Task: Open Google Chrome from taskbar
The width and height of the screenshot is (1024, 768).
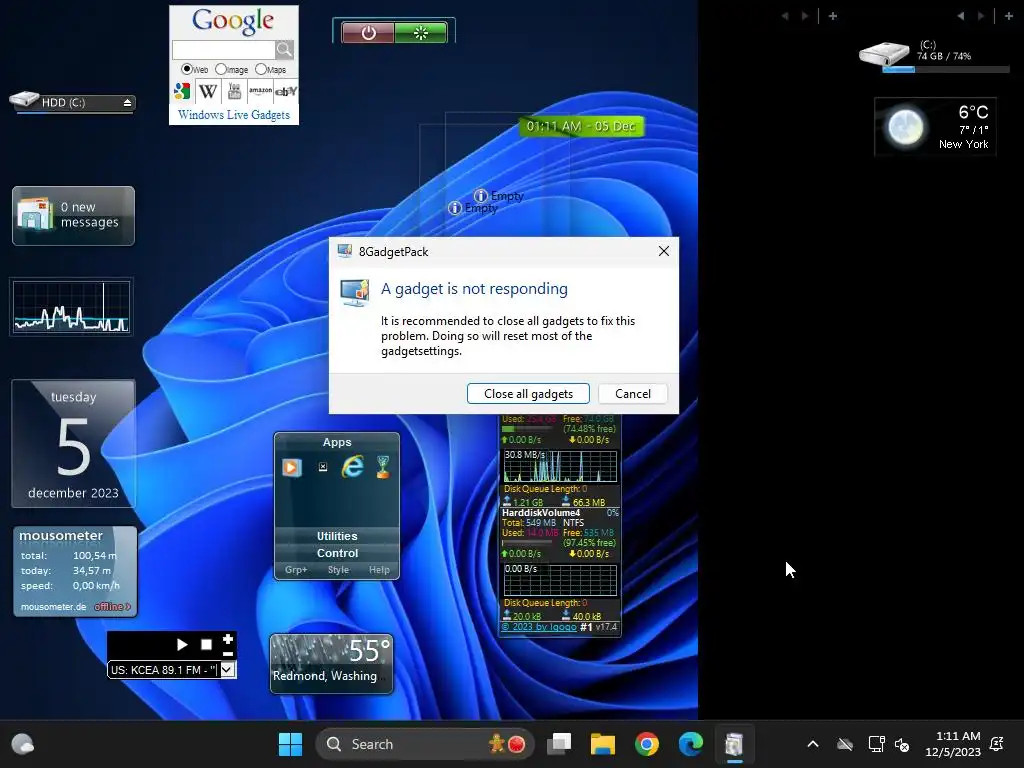Action: 647,744
